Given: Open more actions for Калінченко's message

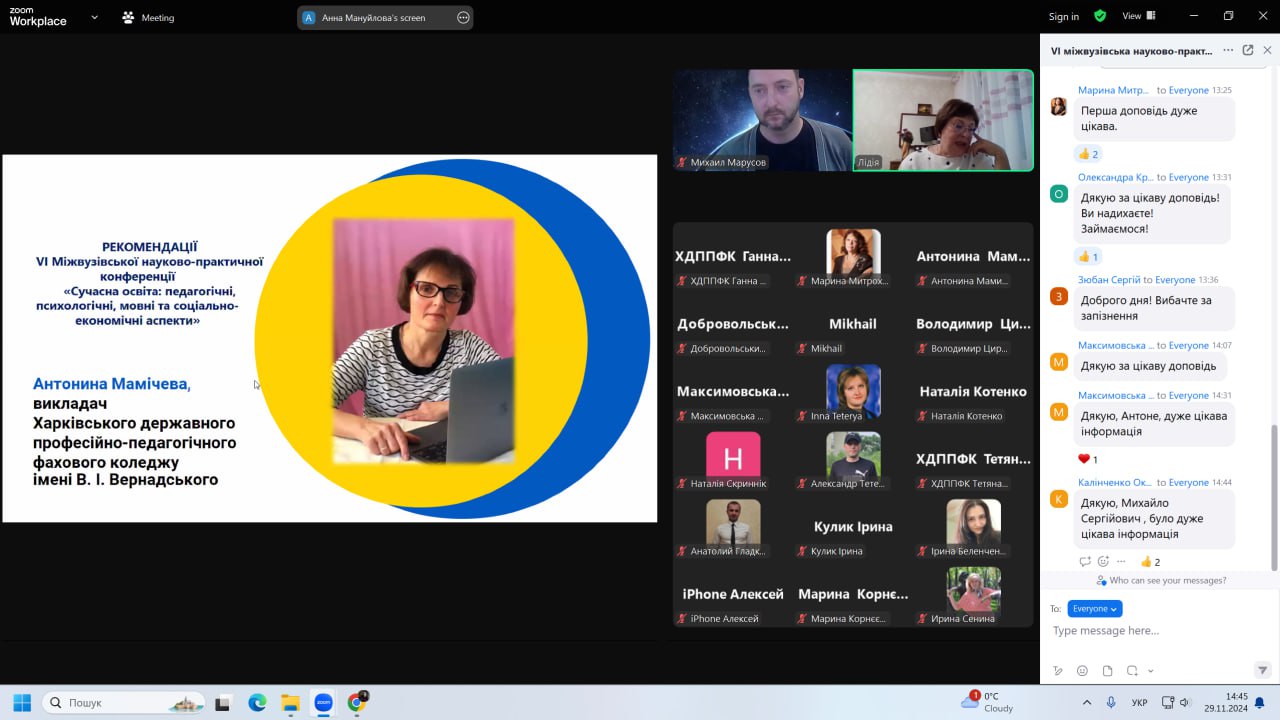Looking at the screenshot, I should [1121, 562].
